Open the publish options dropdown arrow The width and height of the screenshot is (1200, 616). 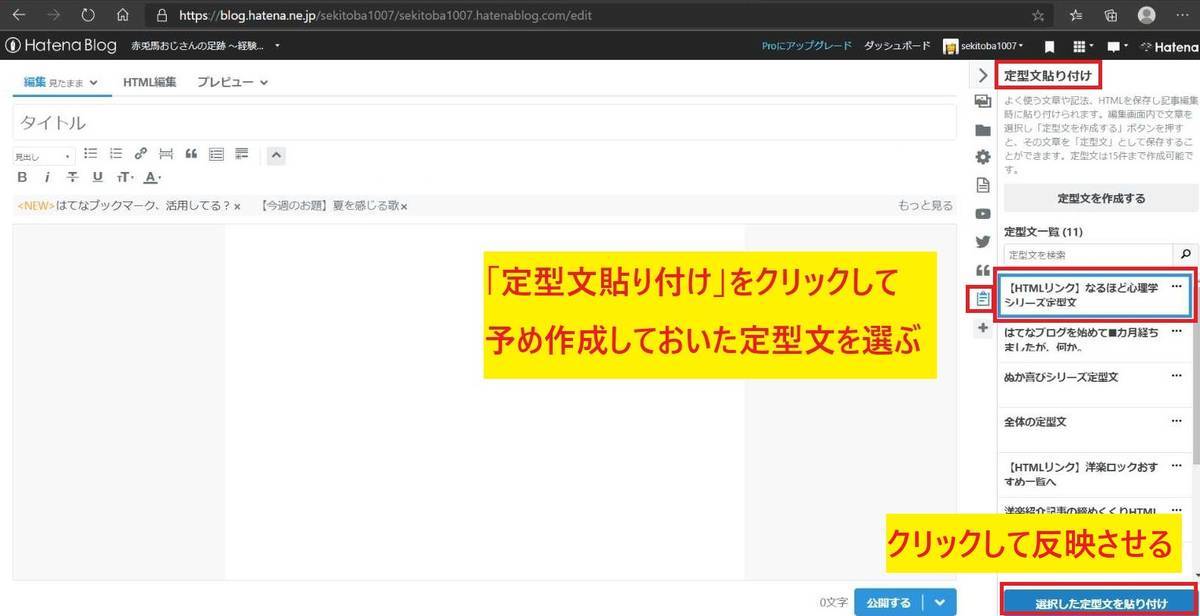[x=939, y=602]
